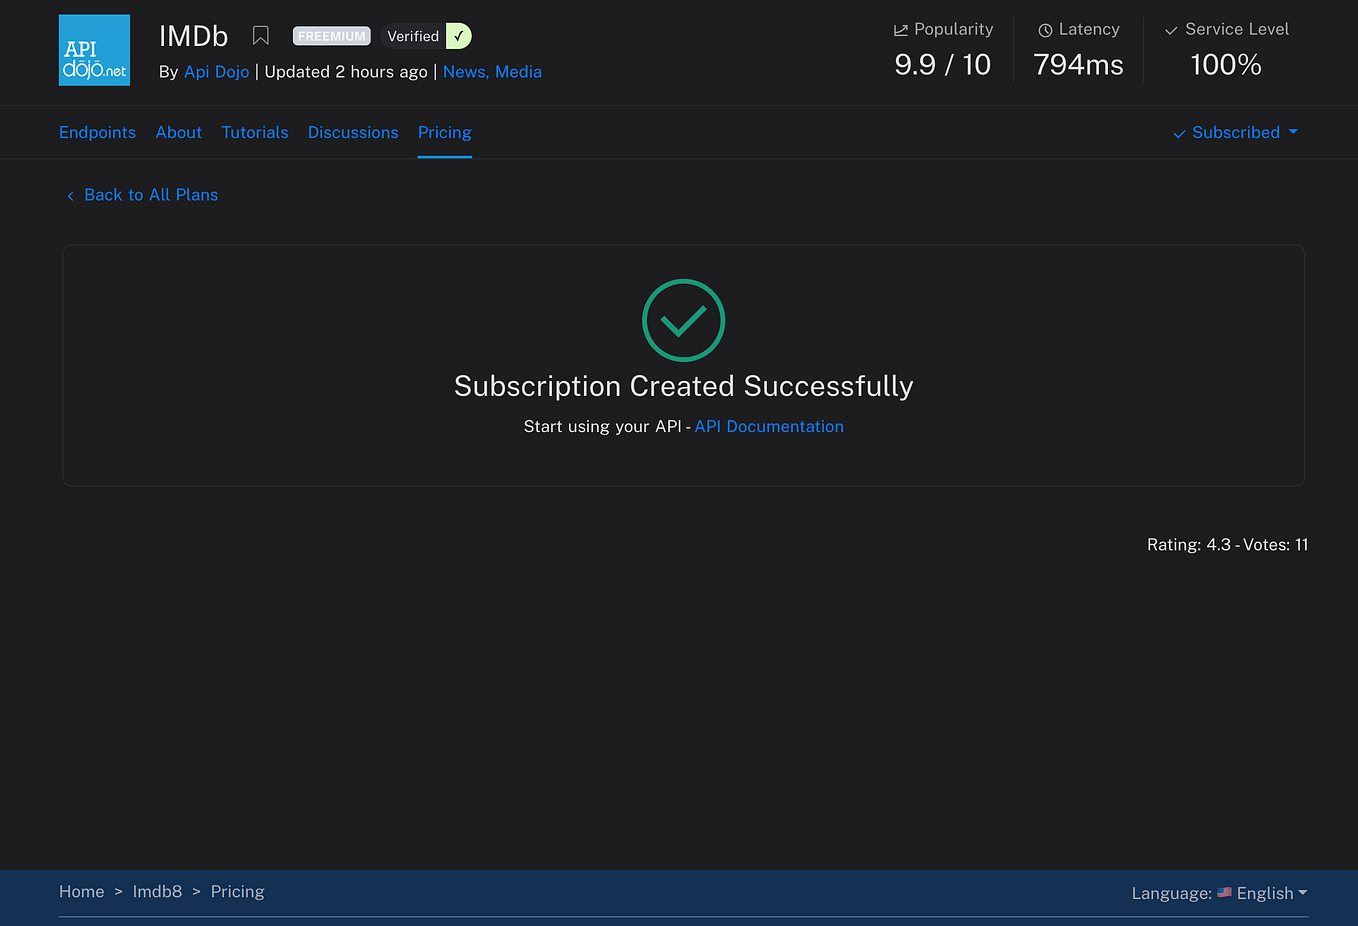Click the checkmark beside Subscribed

[x=1178, y=132]
